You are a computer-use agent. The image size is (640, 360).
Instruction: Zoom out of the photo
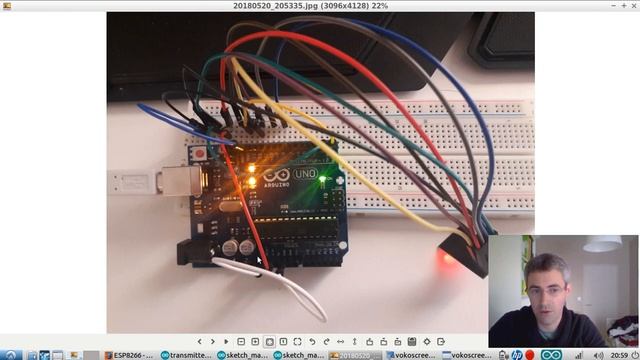[241, 342]
